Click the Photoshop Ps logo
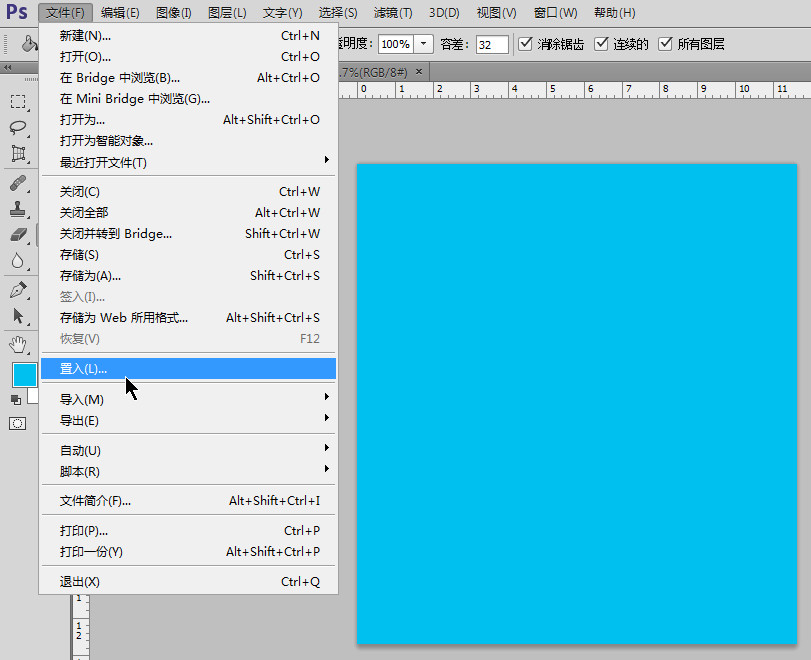 pyautogui.click(x=17, y=12)
